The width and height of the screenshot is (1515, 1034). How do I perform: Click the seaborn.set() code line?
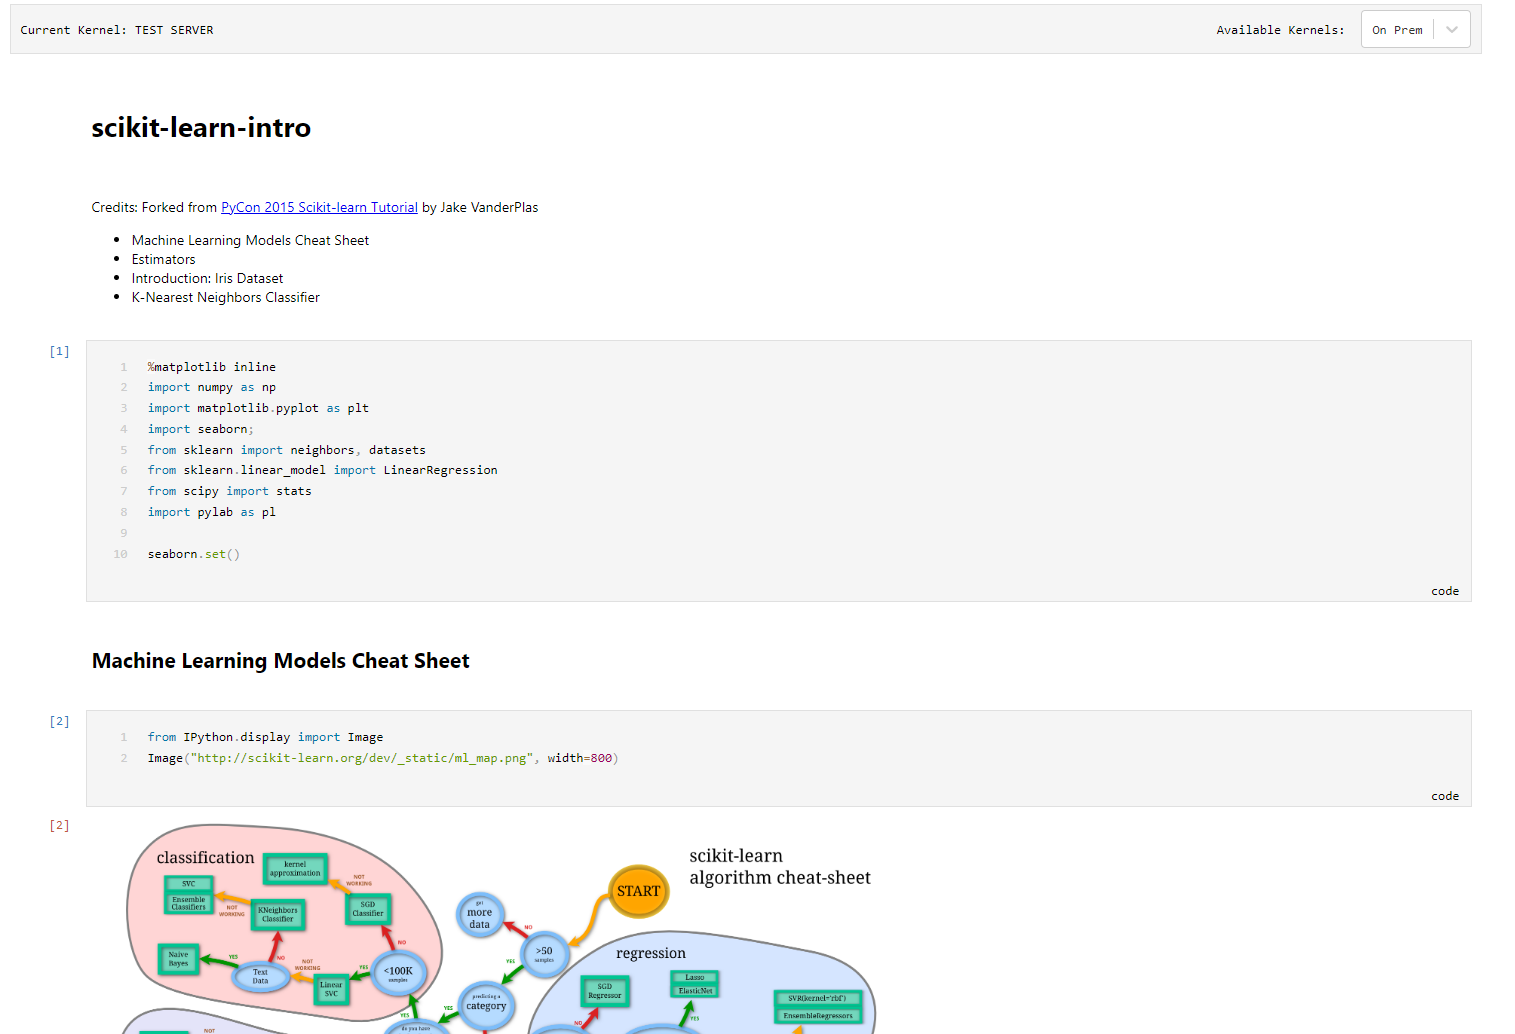tap(194, 554)
